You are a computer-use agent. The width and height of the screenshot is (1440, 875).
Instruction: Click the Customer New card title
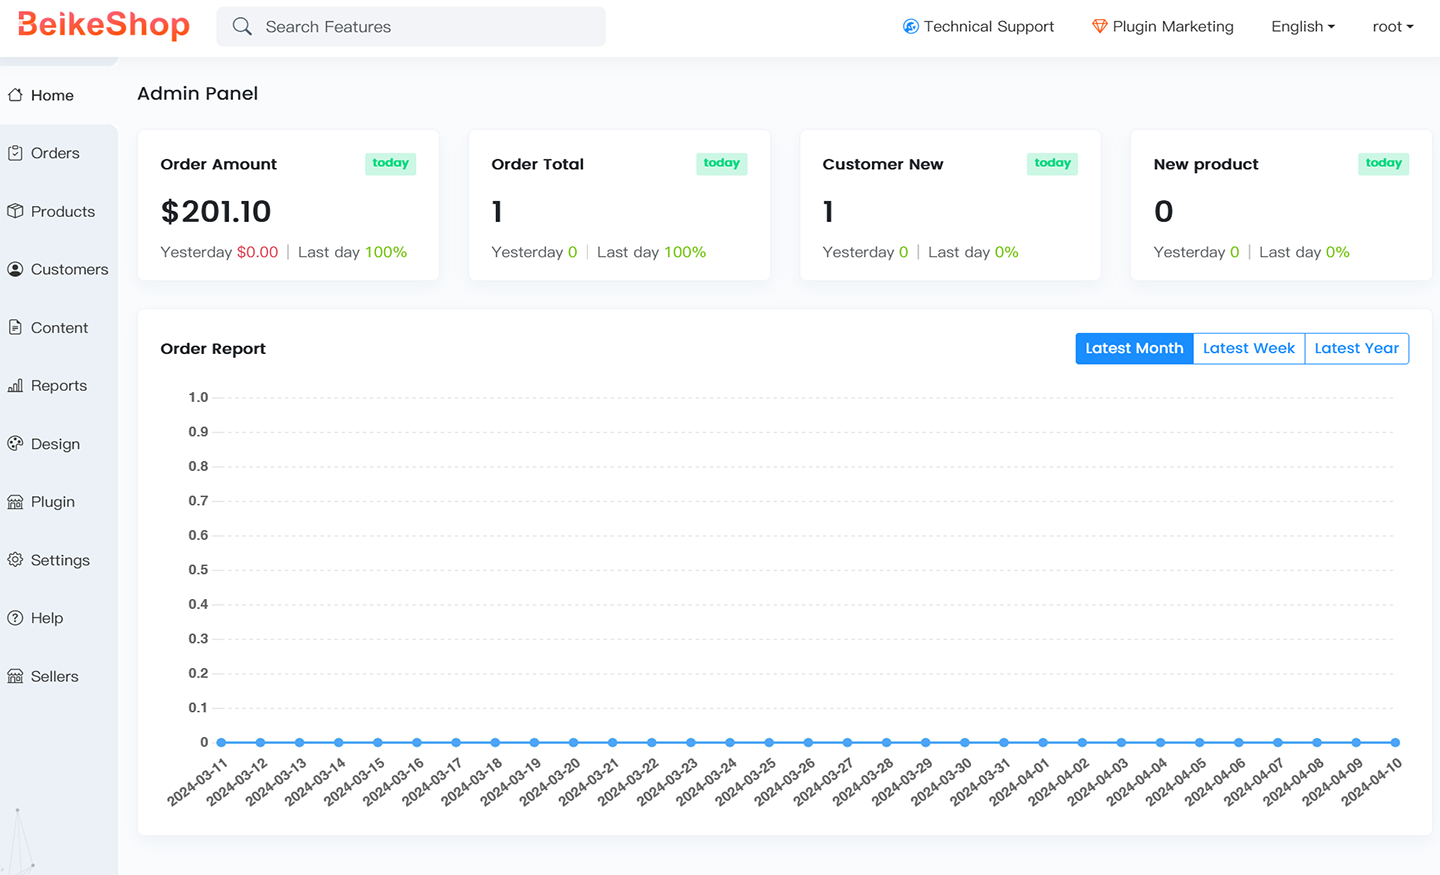click(882, 164)
